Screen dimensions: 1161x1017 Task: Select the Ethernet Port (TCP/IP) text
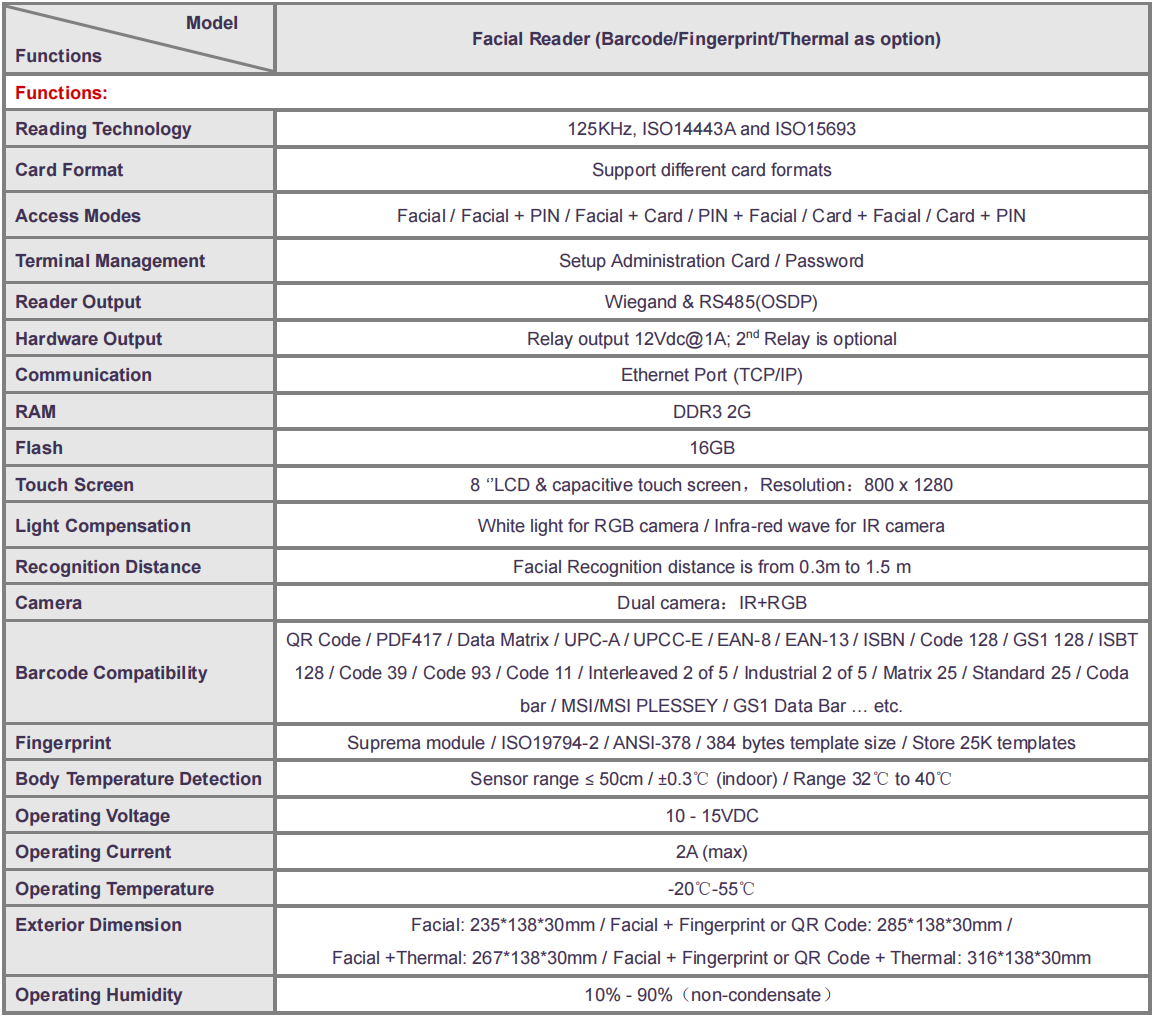point(711,375)
